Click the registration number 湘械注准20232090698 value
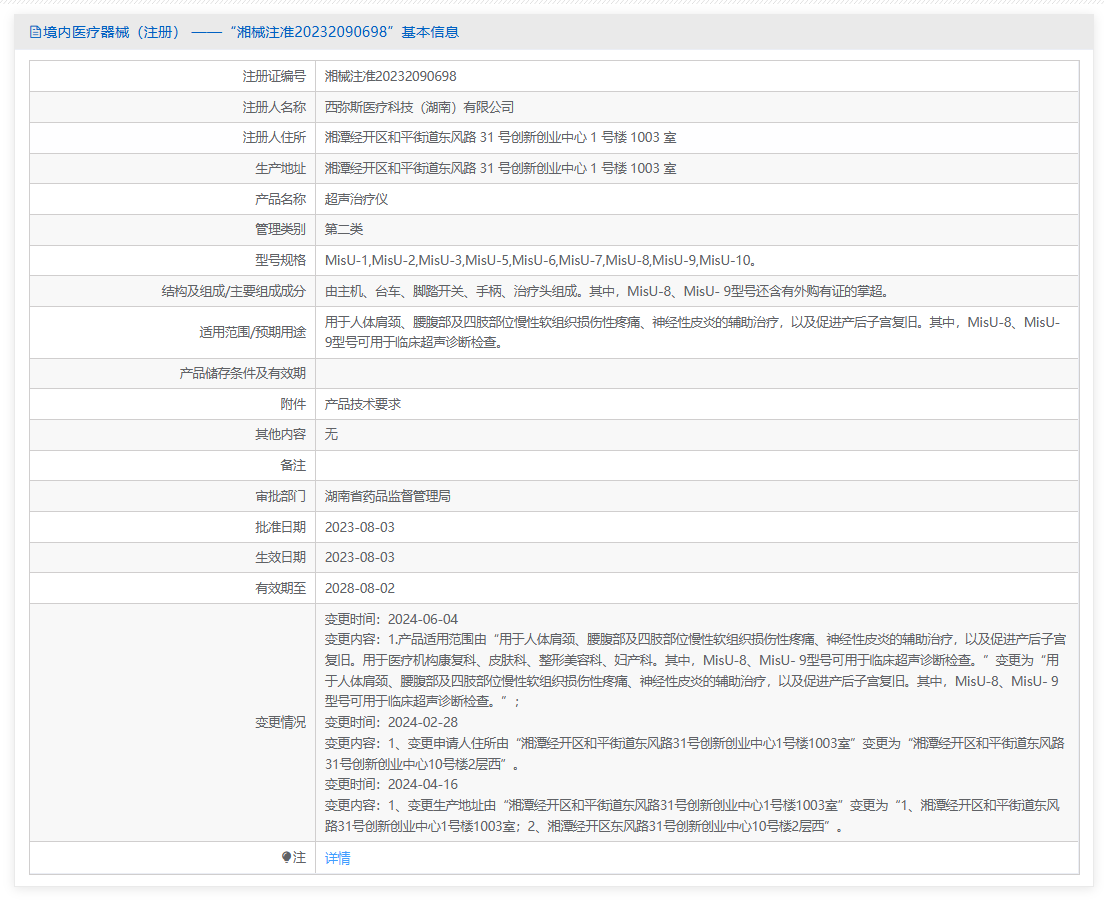The image size is (1104, 902). click(390, 76)
